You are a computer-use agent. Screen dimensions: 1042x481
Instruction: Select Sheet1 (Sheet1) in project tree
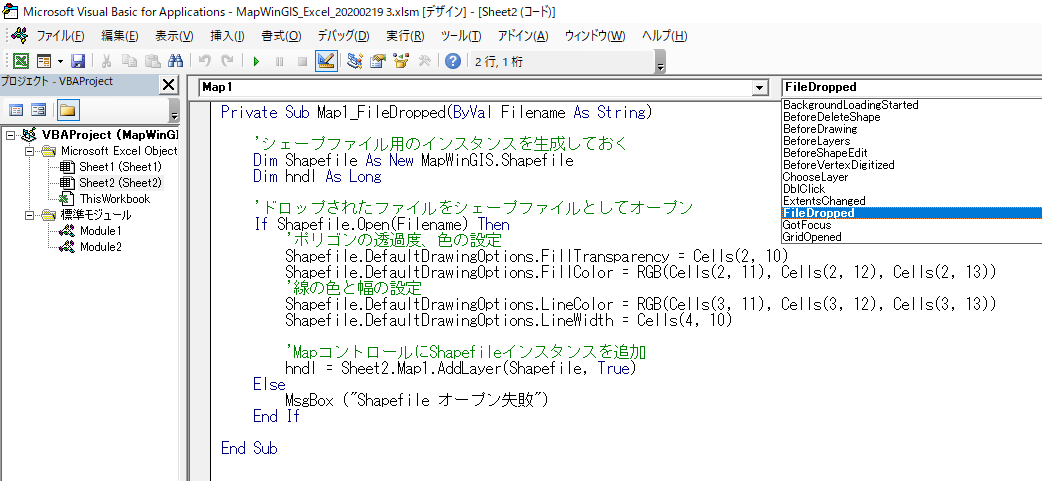[120, 167]
